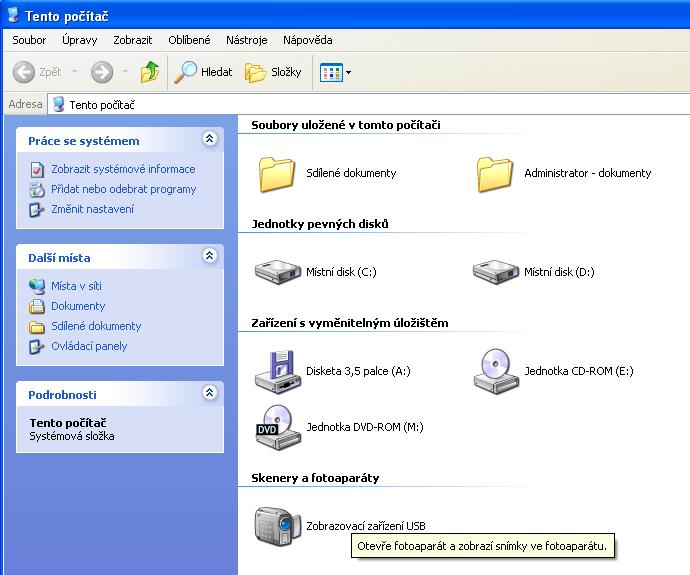Image resolution: width=690 pixels, height=575 pixels.
Task: Open the Jednotka DVD-ROM (M:) icon
Action: 277,427
